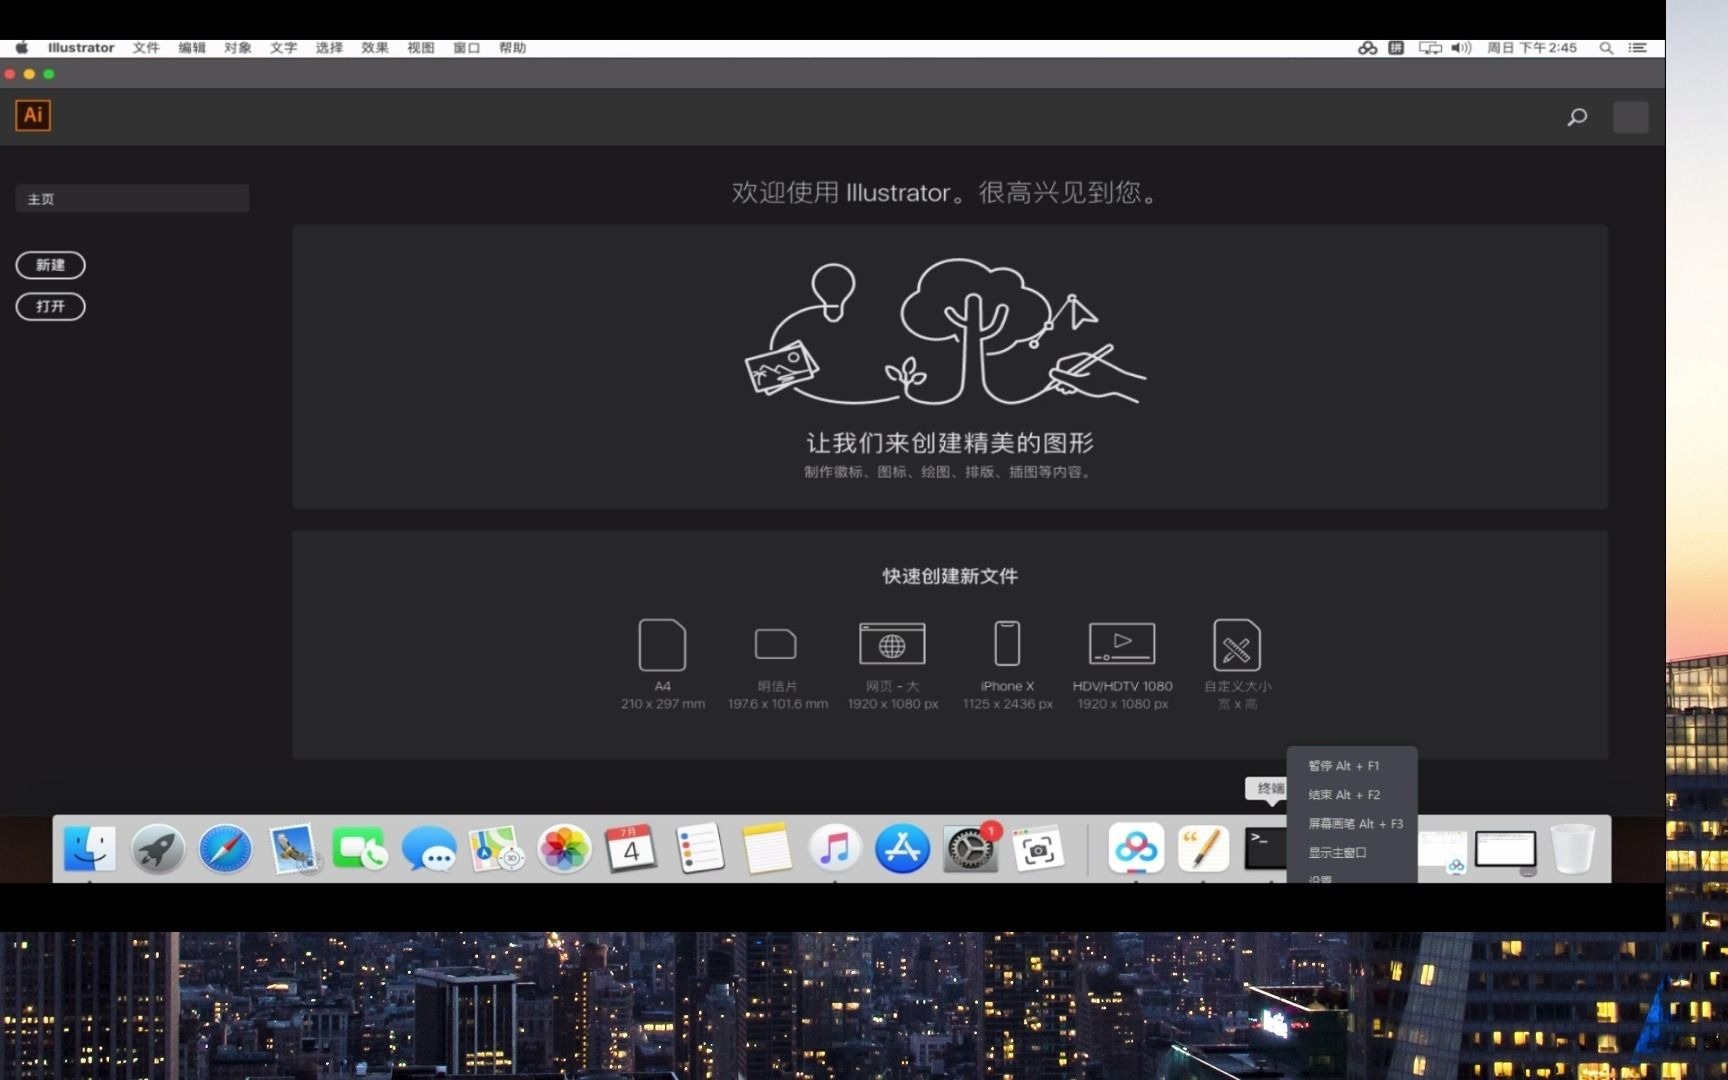
Task: Pick the iPhone X document preset
Action: click(1007, 664)
